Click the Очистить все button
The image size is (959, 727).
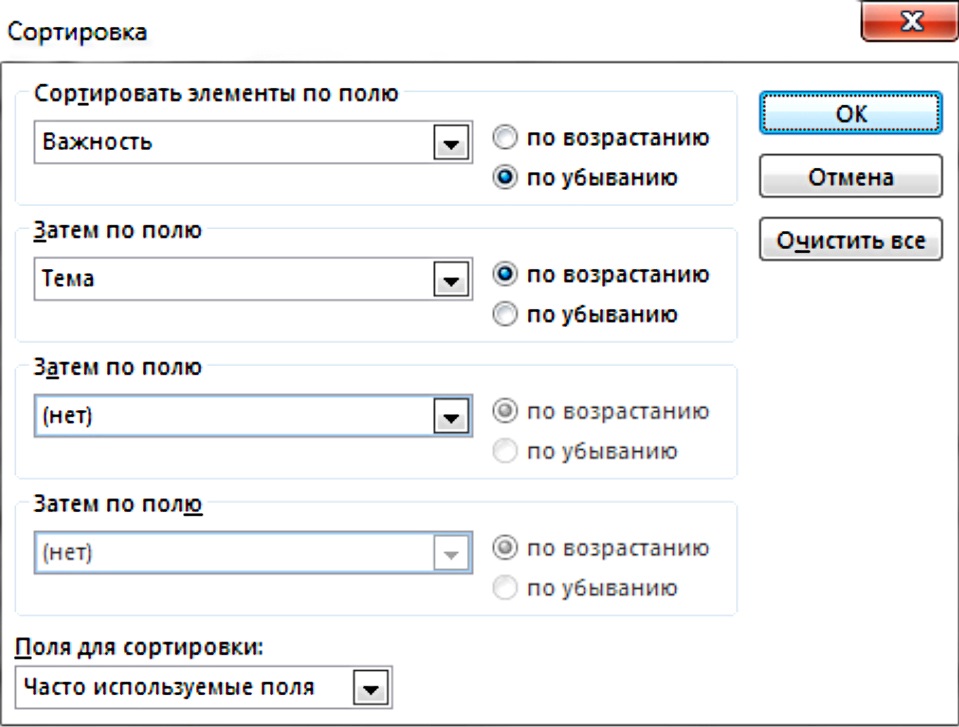click(850, 241)
